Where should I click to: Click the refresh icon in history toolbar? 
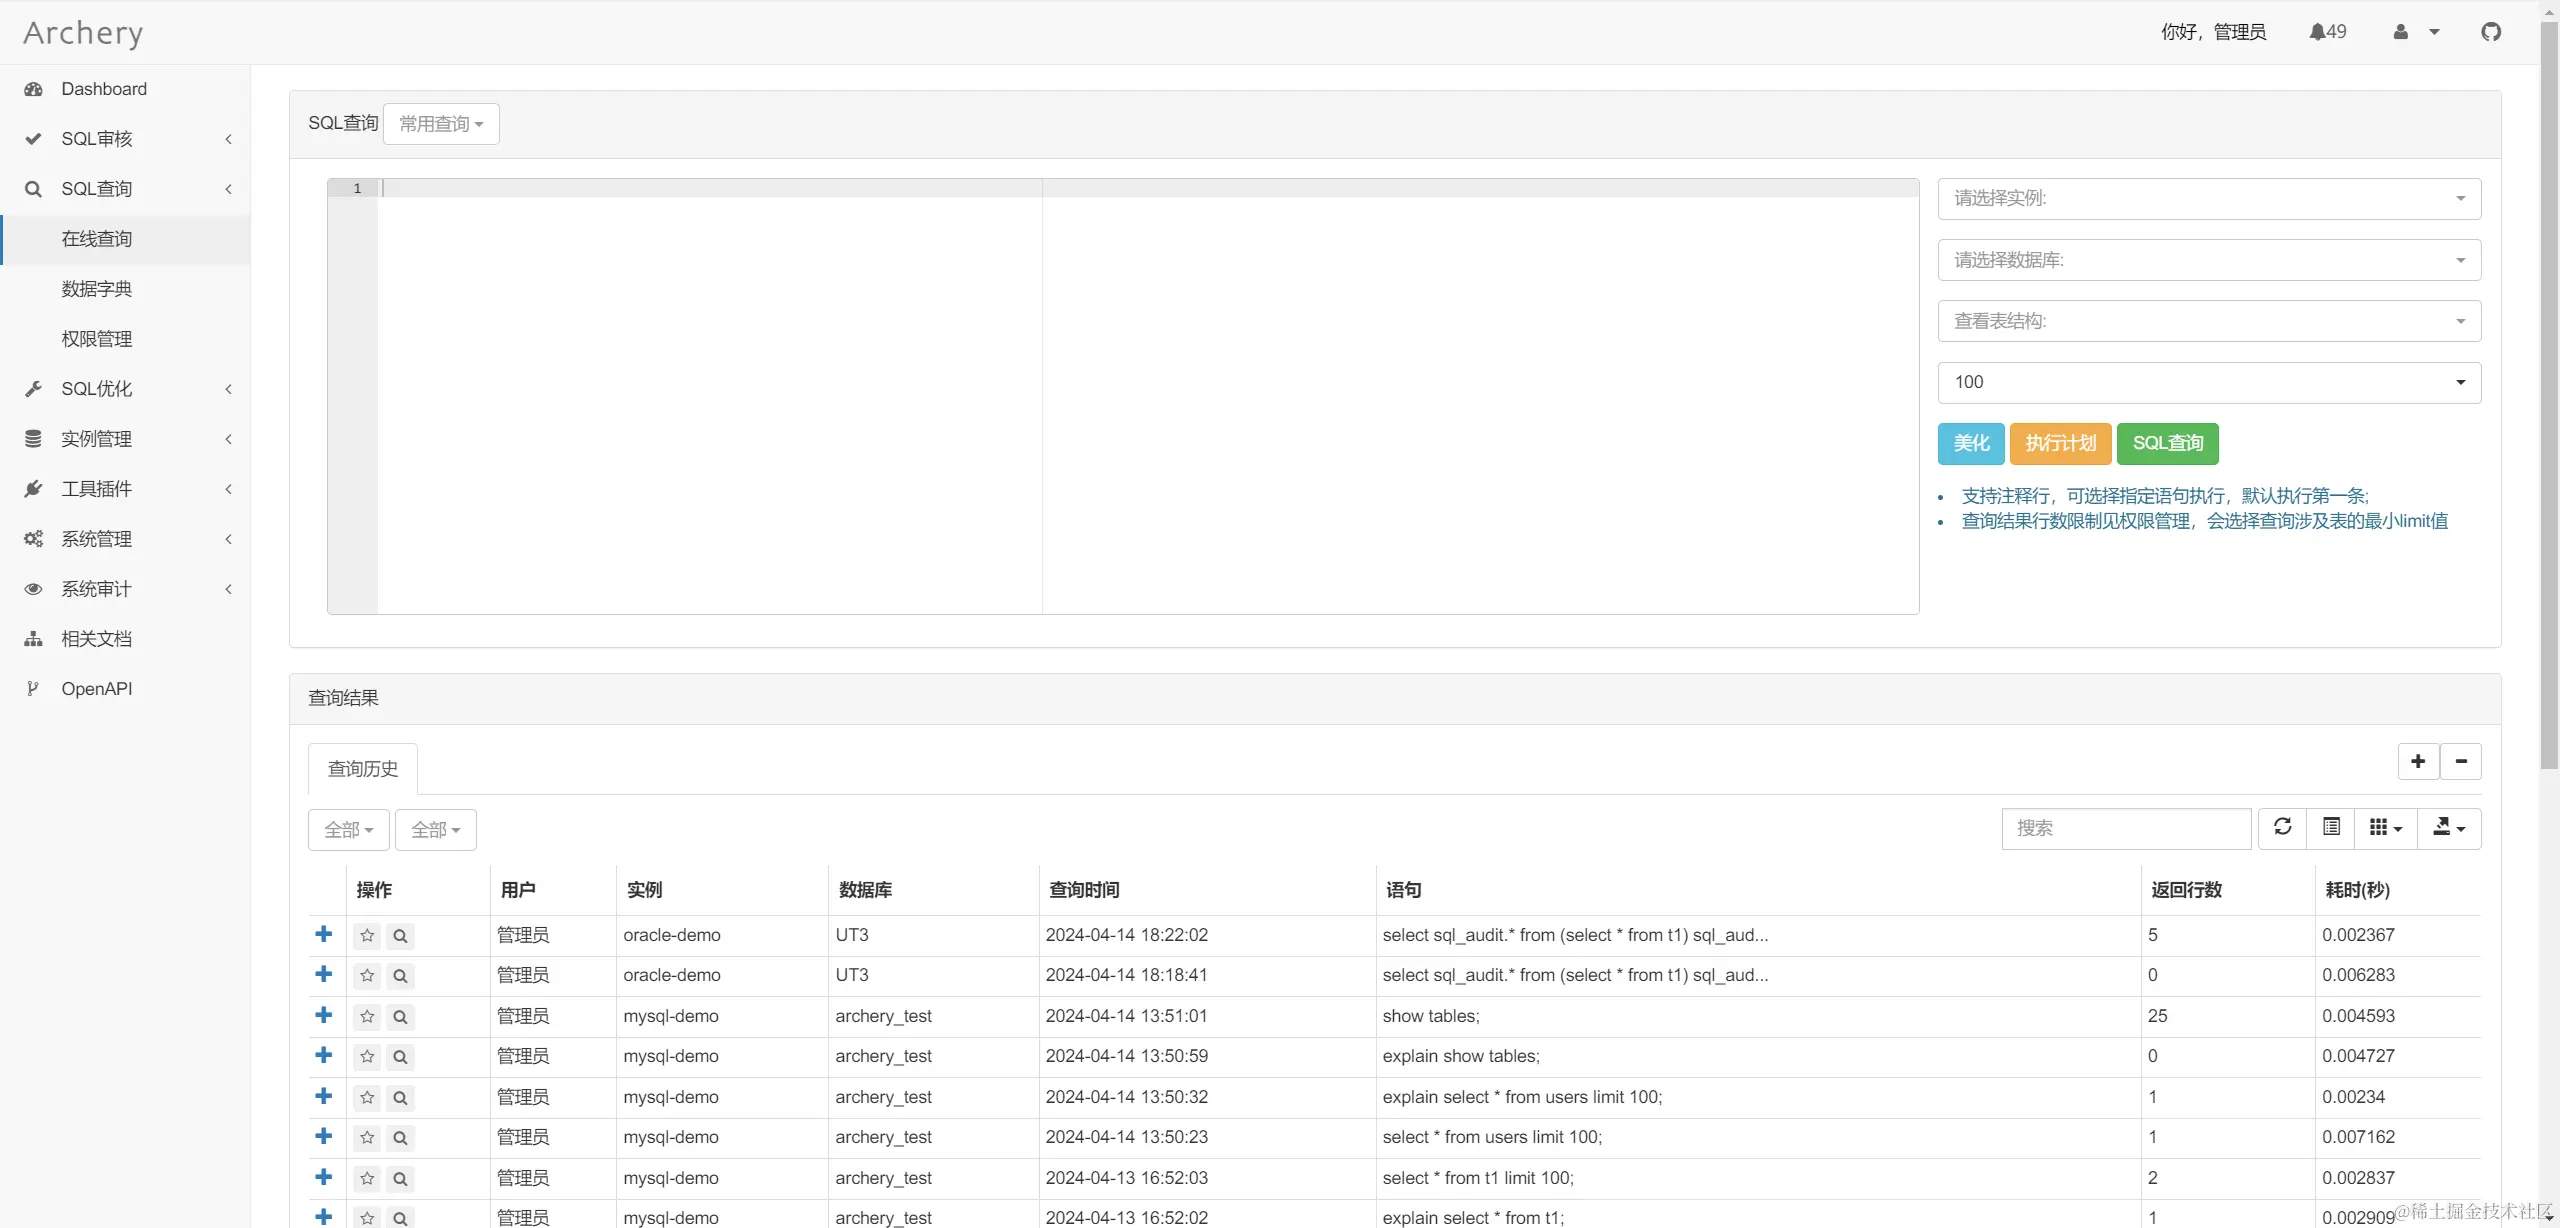[2282, 827]
